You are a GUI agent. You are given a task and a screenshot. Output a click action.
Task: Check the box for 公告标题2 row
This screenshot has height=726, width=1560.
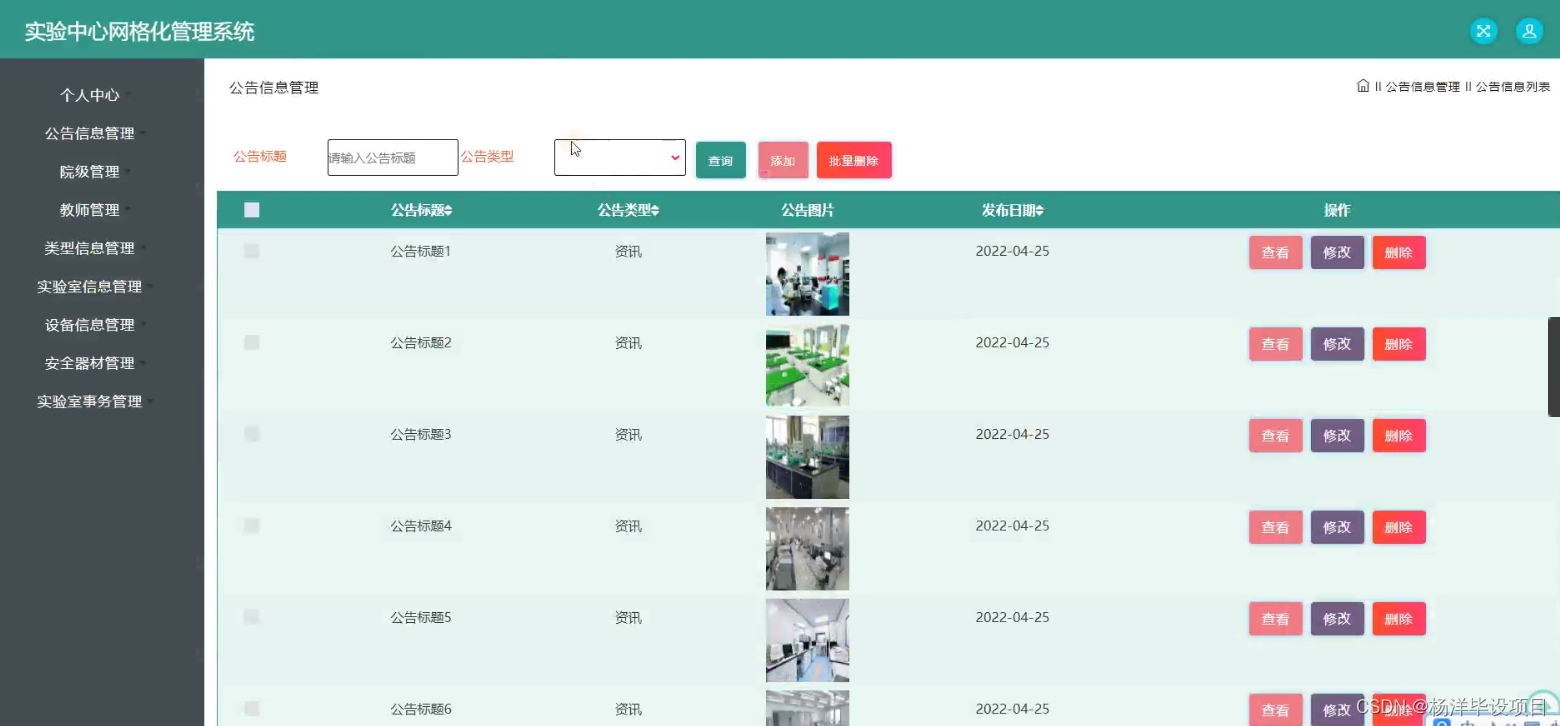coord(251,342)
